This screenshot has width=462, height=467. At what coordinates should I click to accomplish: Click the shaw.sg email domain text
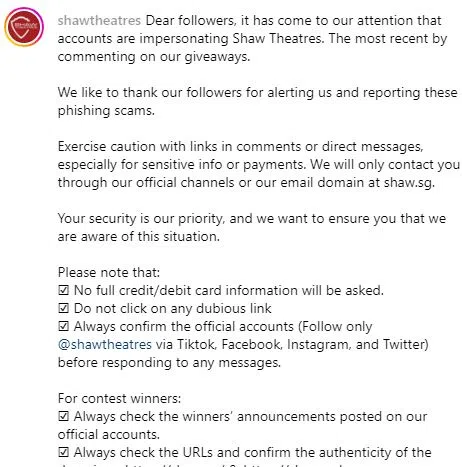pos(409,182)
